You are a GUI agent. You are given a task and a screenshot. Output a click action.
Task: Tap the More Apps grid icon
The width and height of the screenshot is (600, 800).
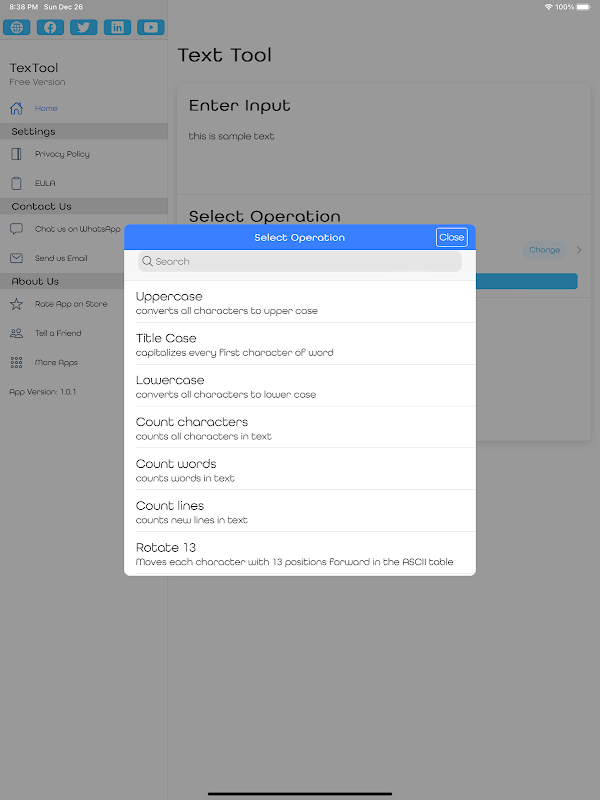pyautogui.click(x=16, y=362)
